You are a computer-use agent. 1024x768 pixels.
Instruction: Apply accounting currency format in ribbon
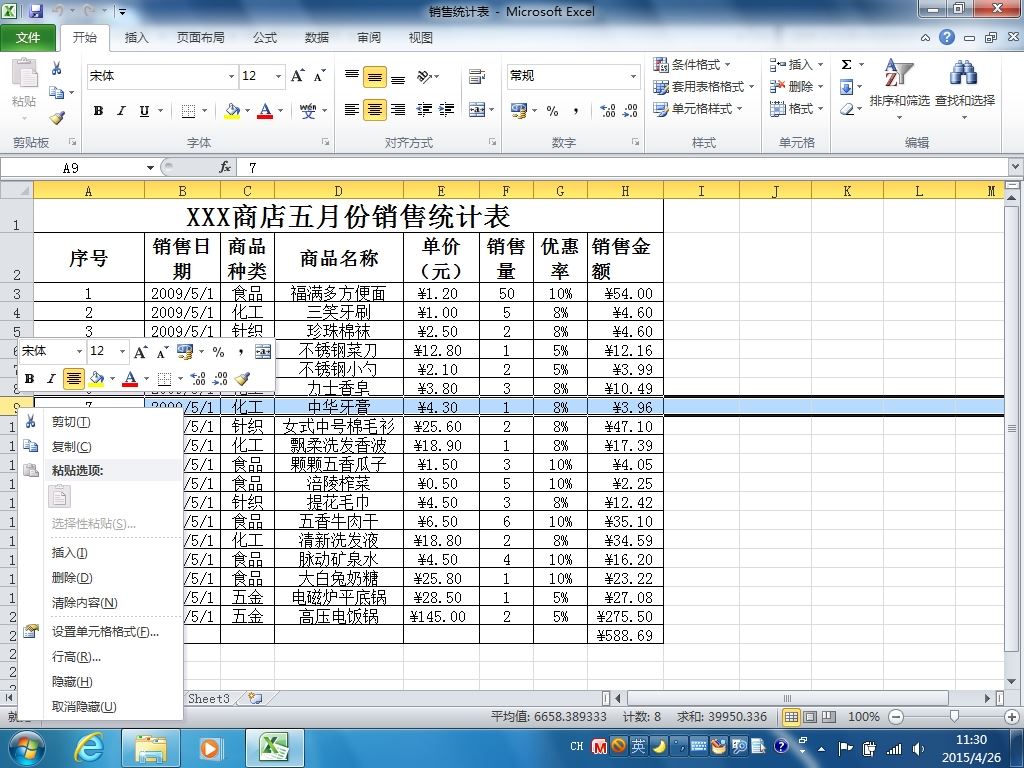coord(519,111)
